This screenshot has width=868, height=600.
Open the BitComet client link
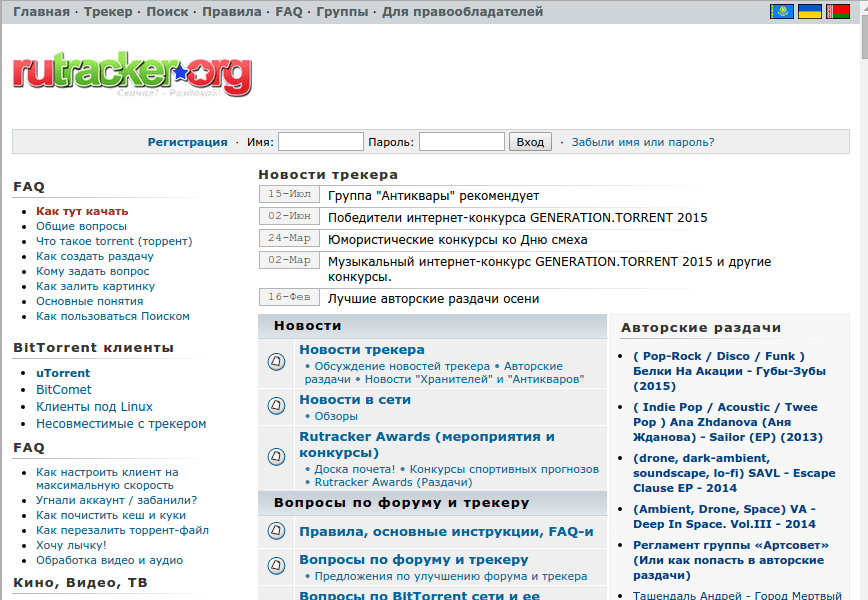pyautogui.click(x=64, y=390)
